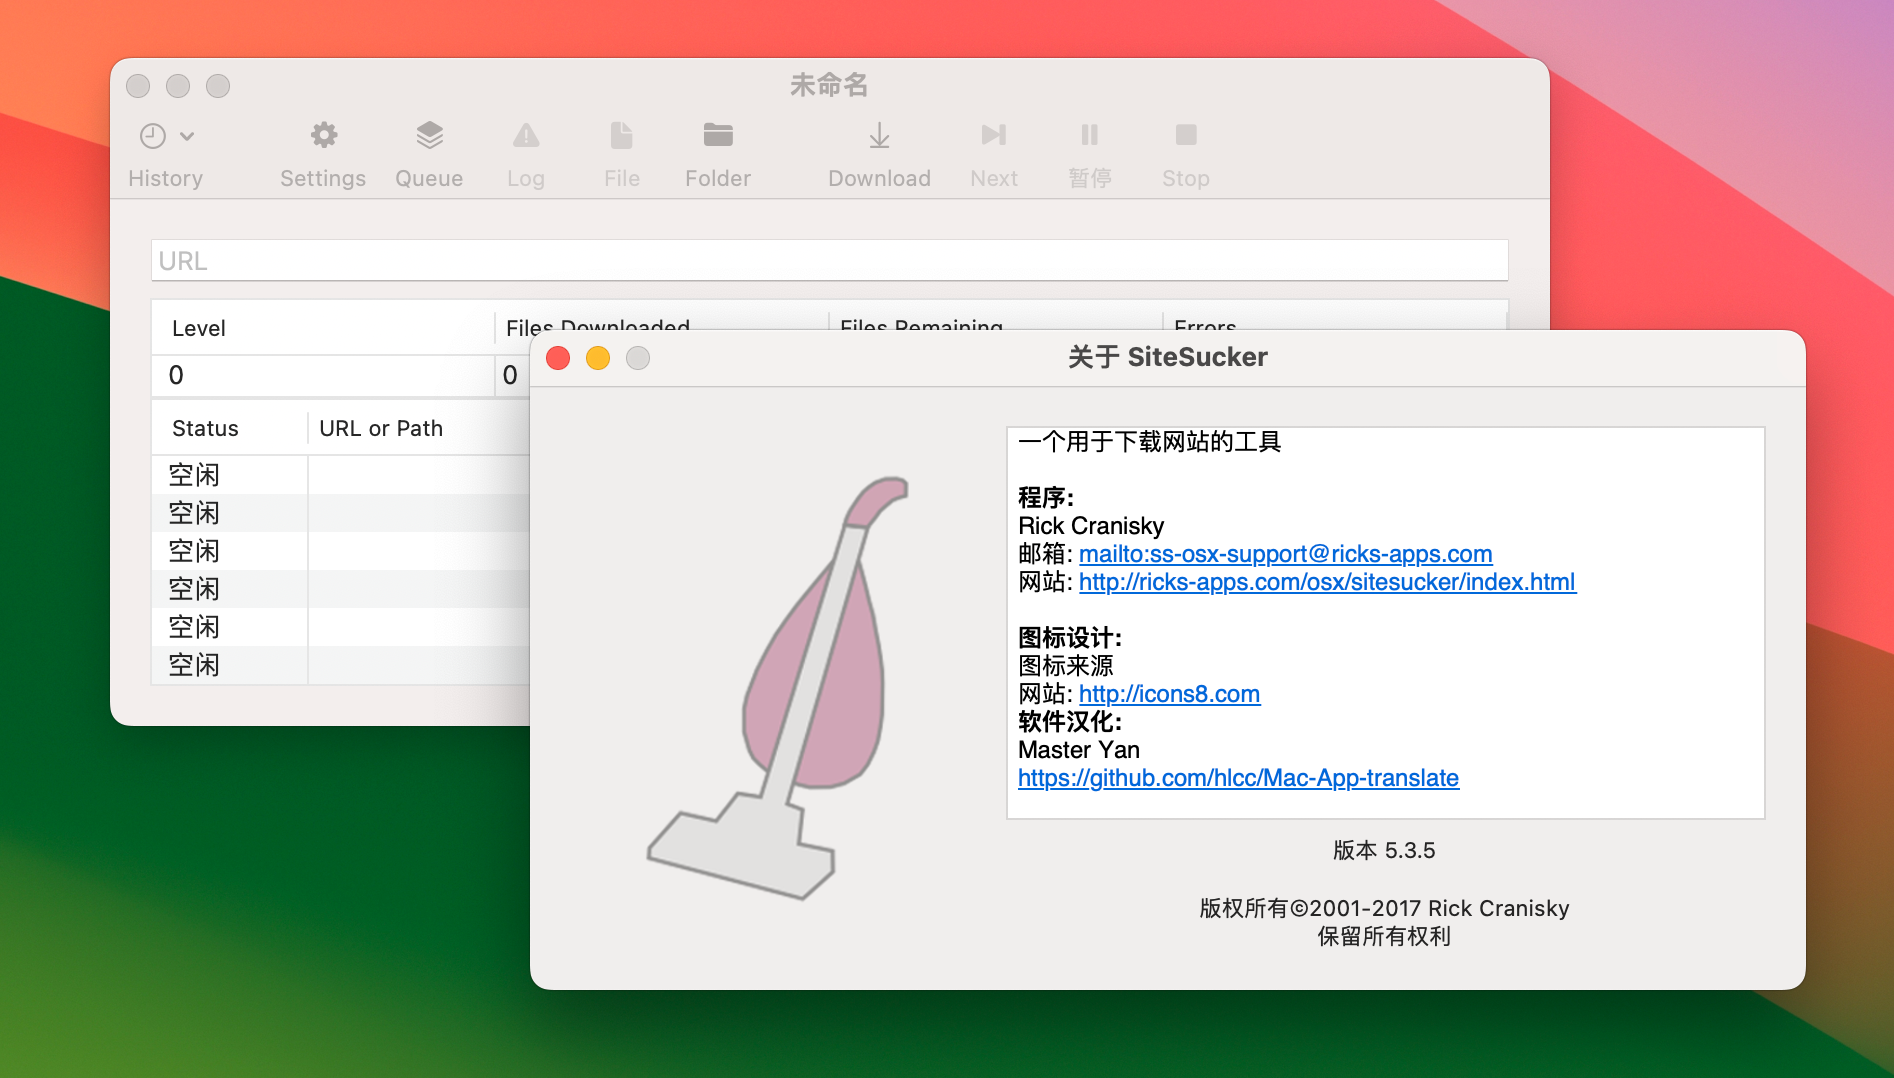Skip using the Next icon

tap(994, 135)
